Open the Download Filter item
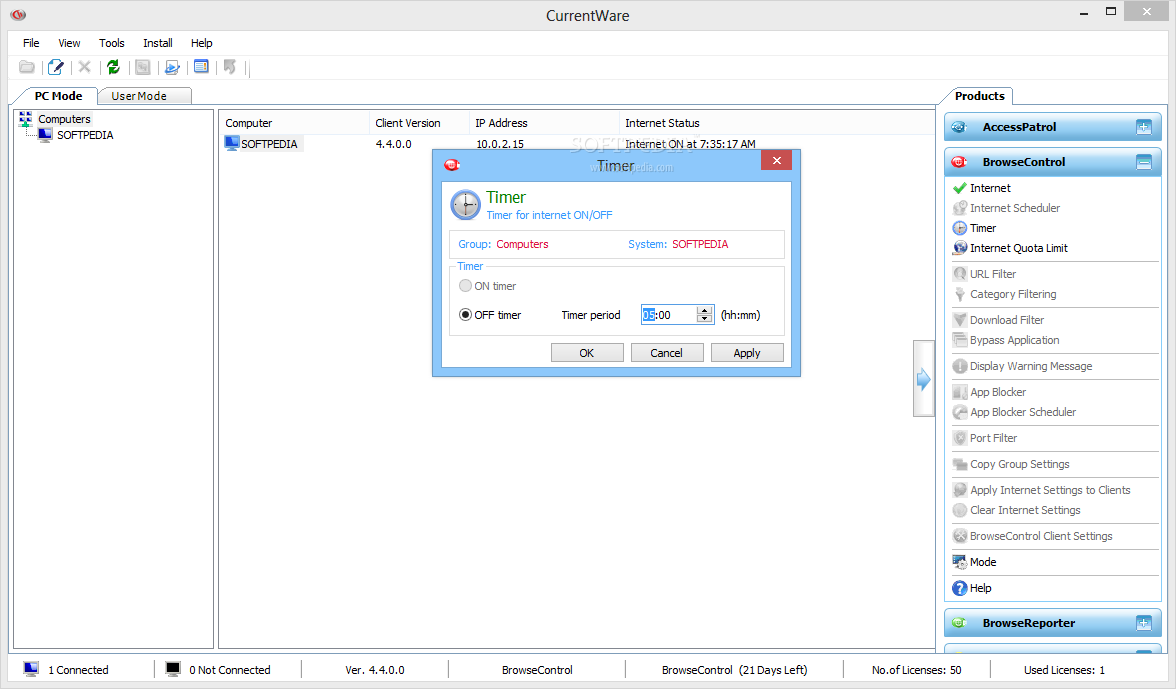1176x689 pixels. (998, 320)
